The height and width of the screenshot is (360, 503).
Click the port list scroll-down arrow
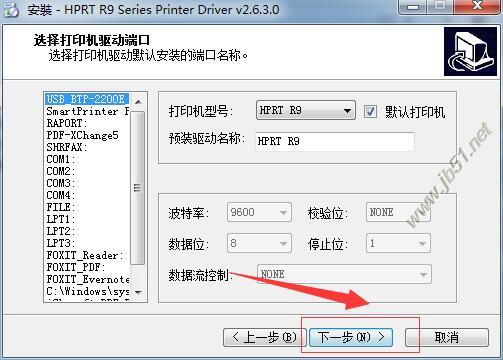pos(138,293)
